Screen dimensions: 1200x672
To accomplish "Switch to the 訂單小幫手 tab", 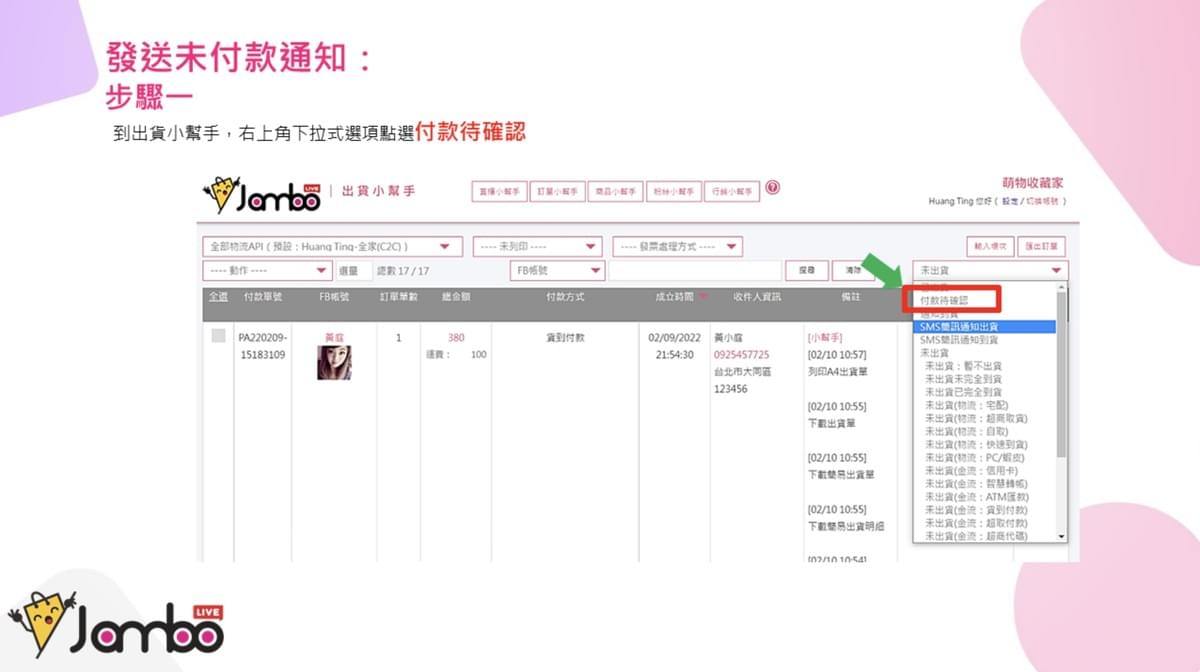I will click(x=558, y=191).
